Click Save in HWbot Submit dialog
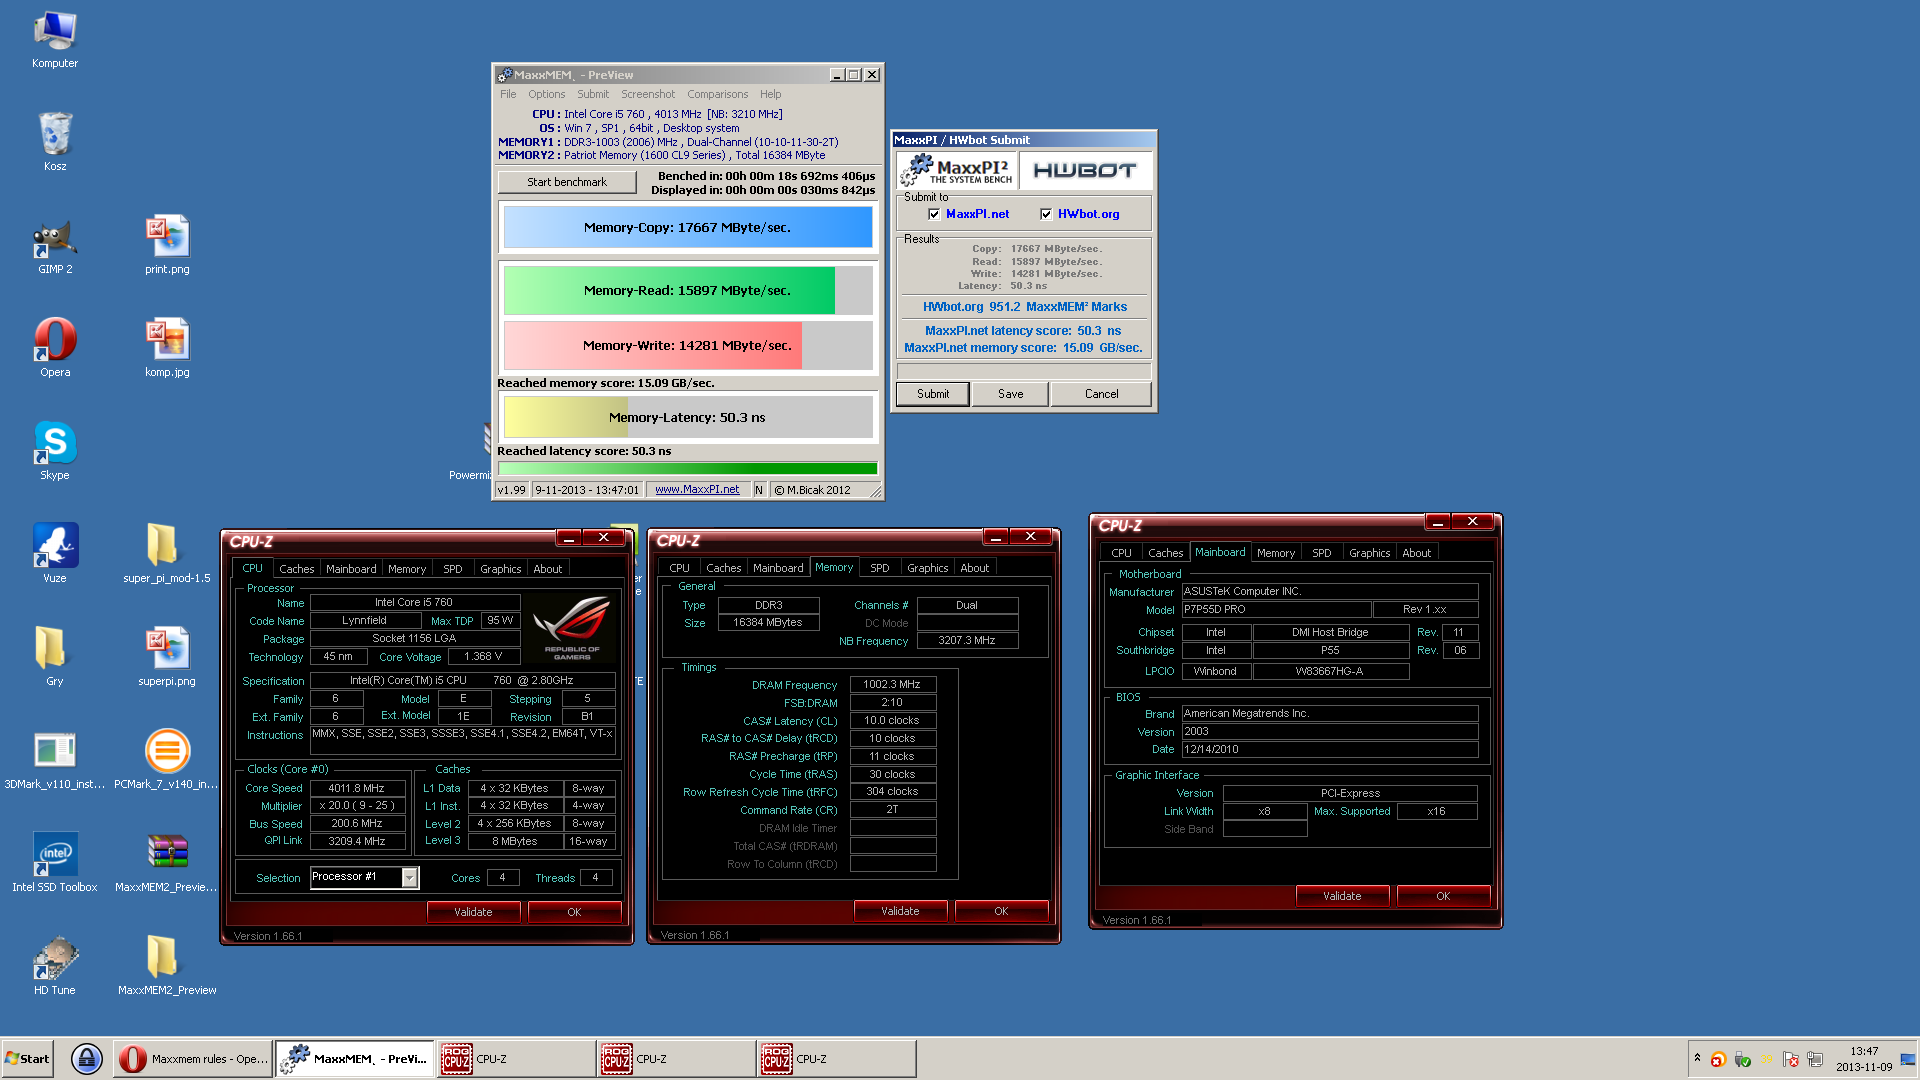The width and height of the screenshot is (1920, 1080). coord(1011,394)
